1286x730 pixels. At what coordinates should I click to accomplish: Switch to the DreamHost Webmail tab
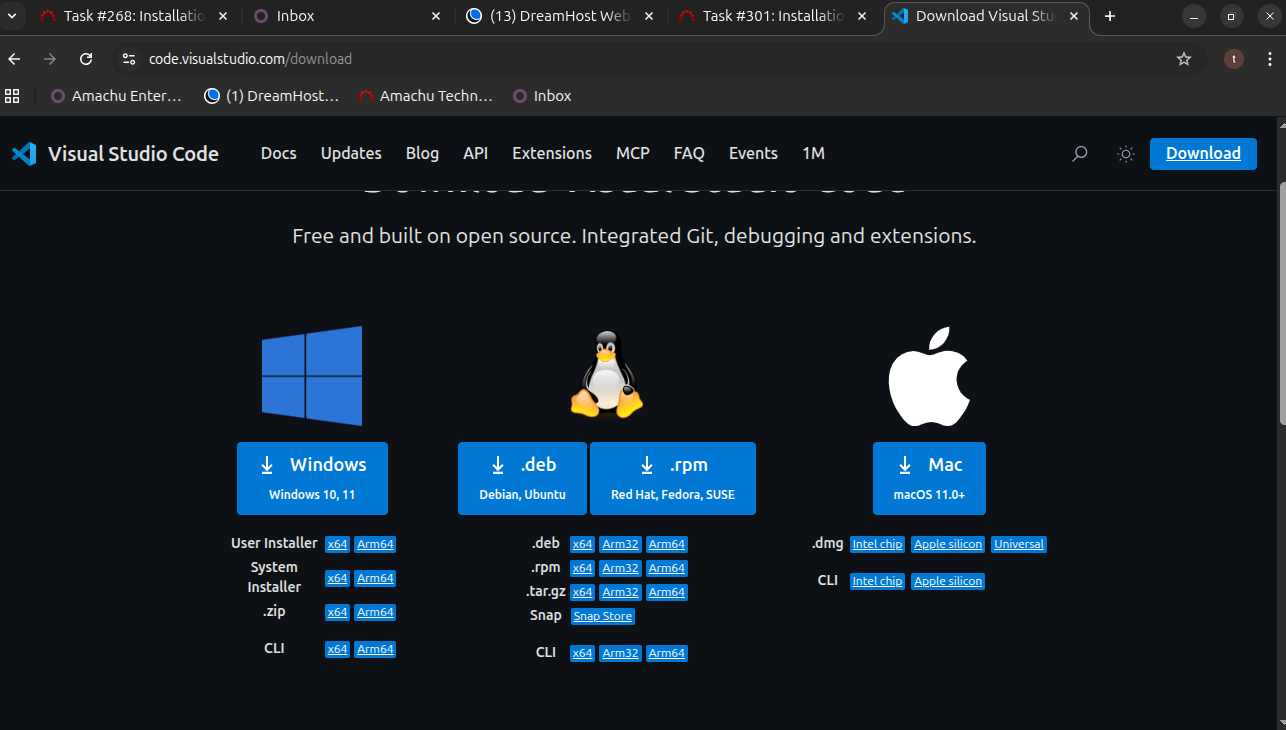(560, 16)
